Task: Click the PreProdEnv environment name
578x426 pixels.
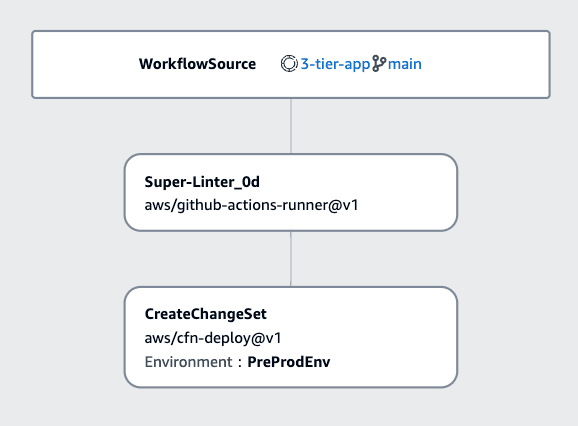Action: pos(289,362)
